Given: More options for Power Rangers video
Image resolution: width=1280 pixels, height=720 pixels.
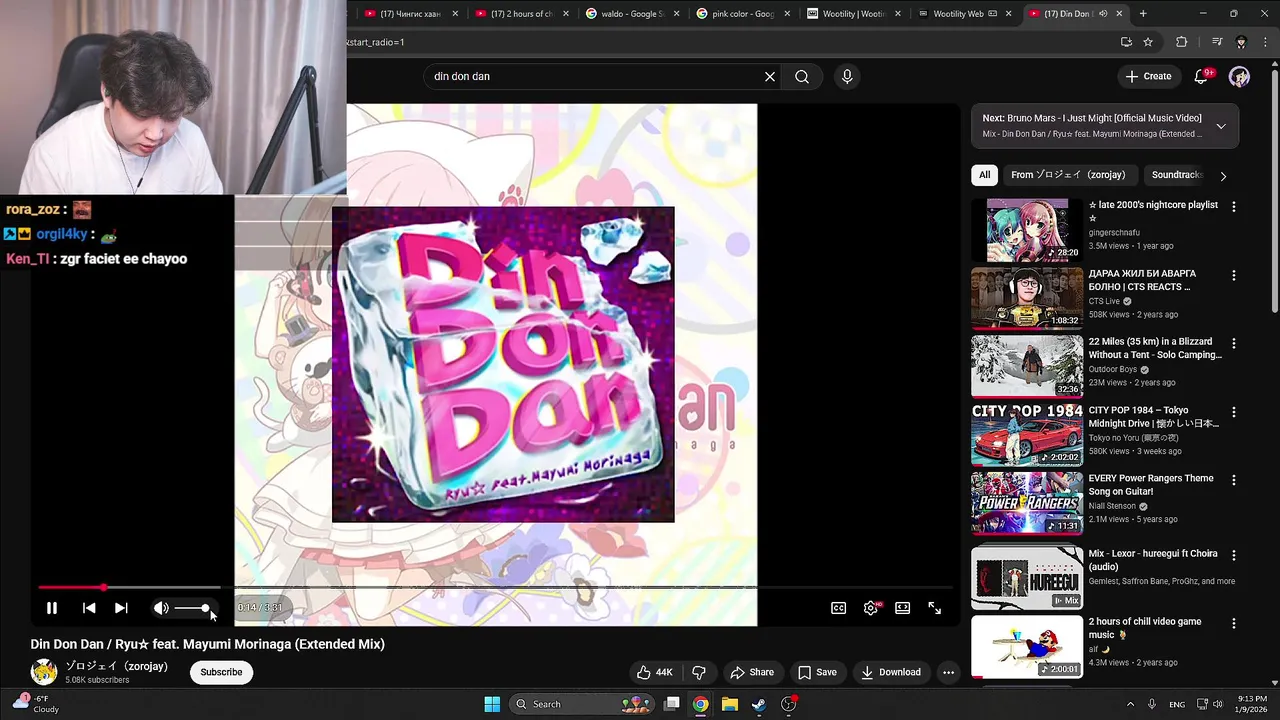Looking at the screenshot, I should tap(1233, 480).
